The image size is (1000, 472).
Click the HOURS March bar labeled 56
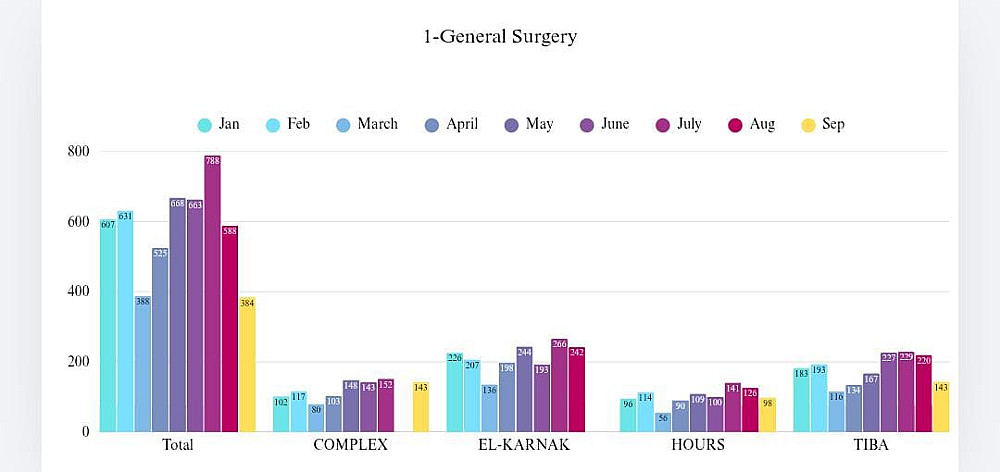[663, 422]
